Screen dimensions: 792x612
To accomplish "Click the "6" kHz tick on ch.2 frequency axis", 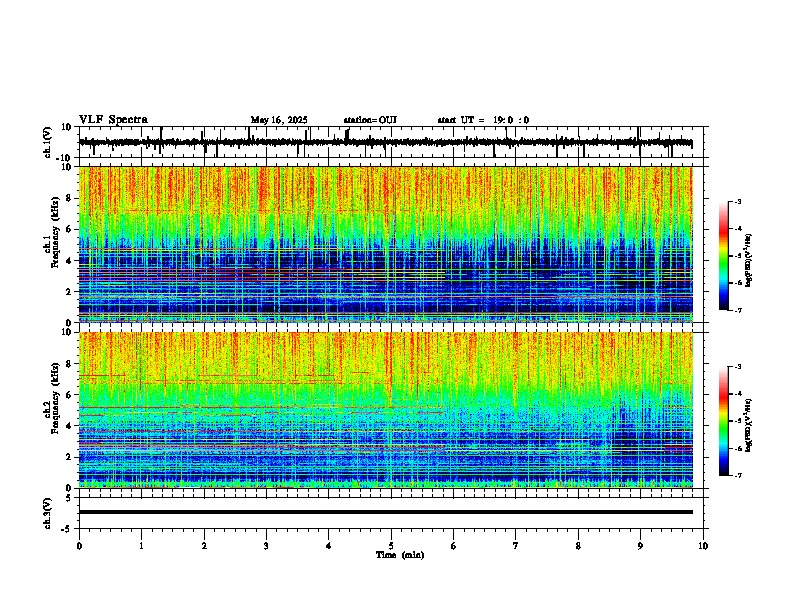I will coord(69,394).
